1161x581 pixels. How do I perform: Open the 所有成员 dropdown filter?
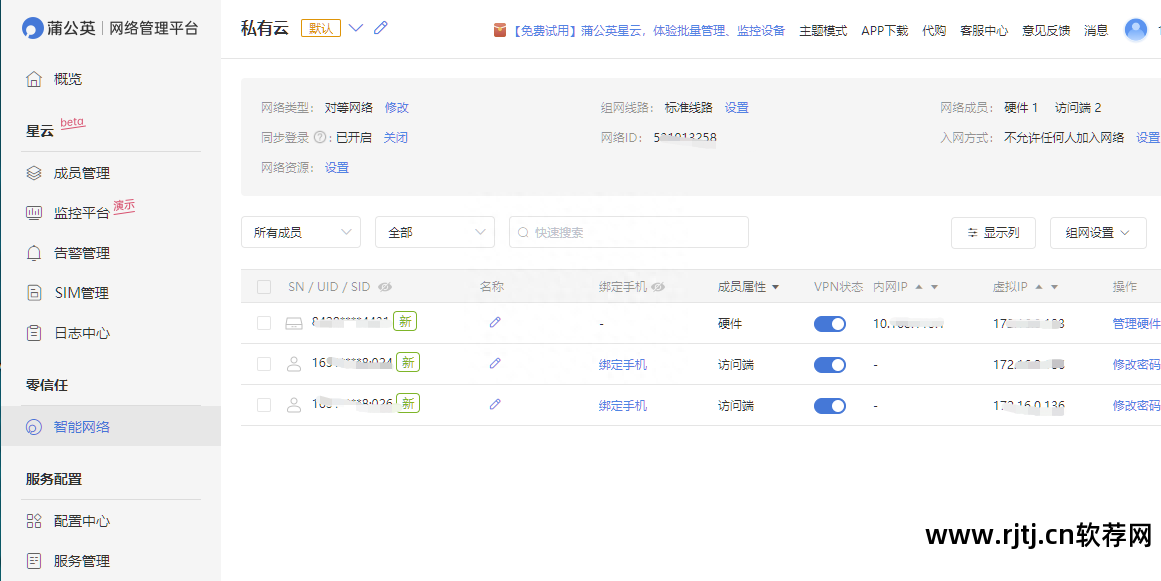(x=300, y=232)
